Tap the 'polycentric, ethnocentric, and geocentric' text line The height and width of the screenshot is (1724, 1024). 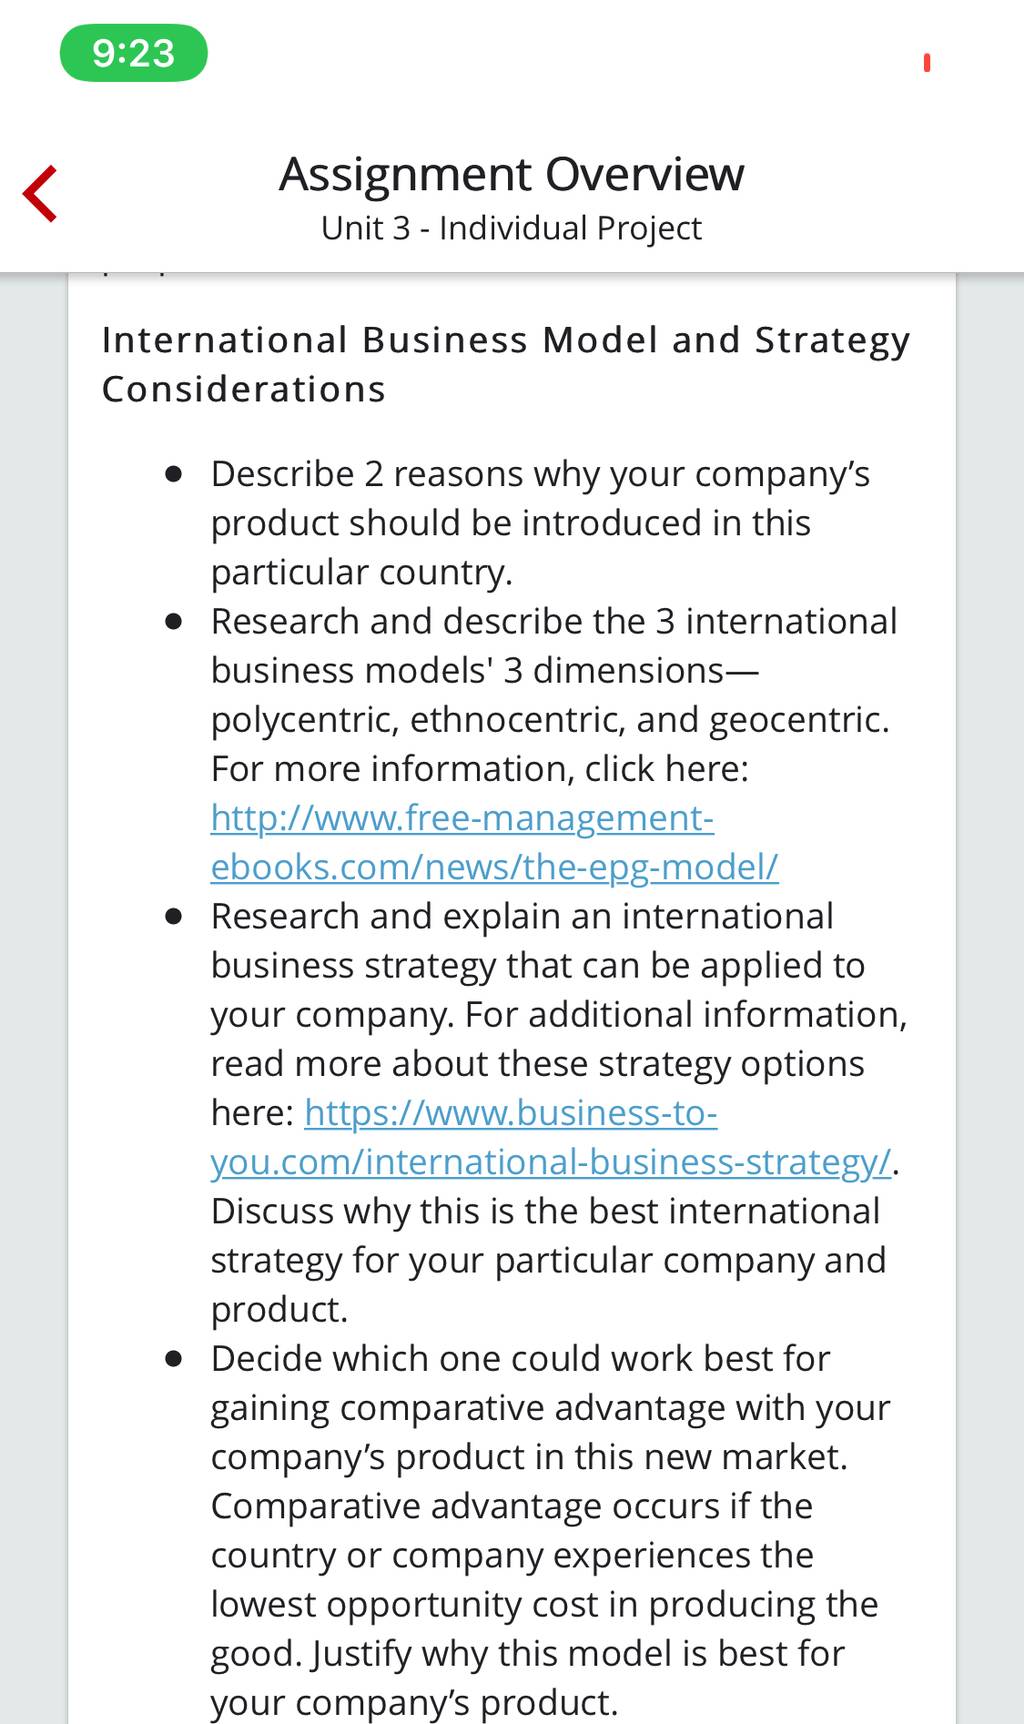550,719
